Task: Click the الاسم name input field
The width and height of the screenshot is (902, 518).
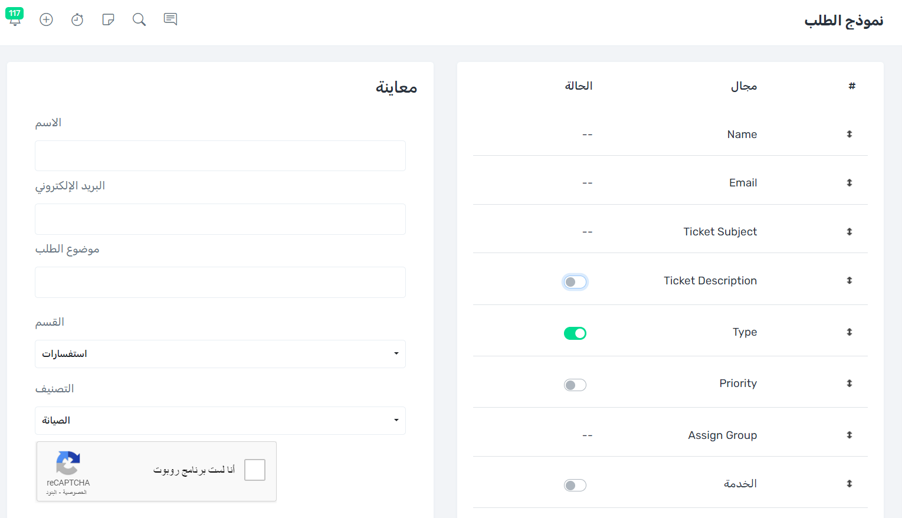Action: [x=220, y=156]
